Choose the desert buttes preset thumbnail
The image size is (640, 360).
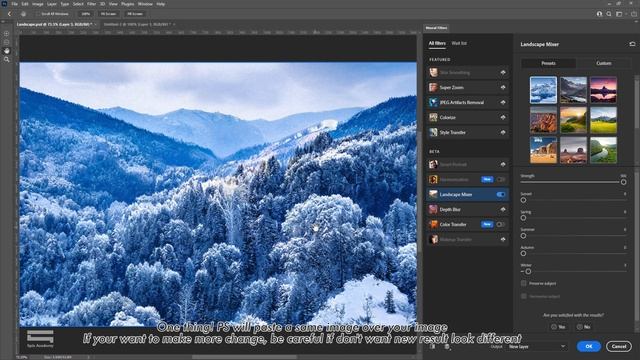573,150
